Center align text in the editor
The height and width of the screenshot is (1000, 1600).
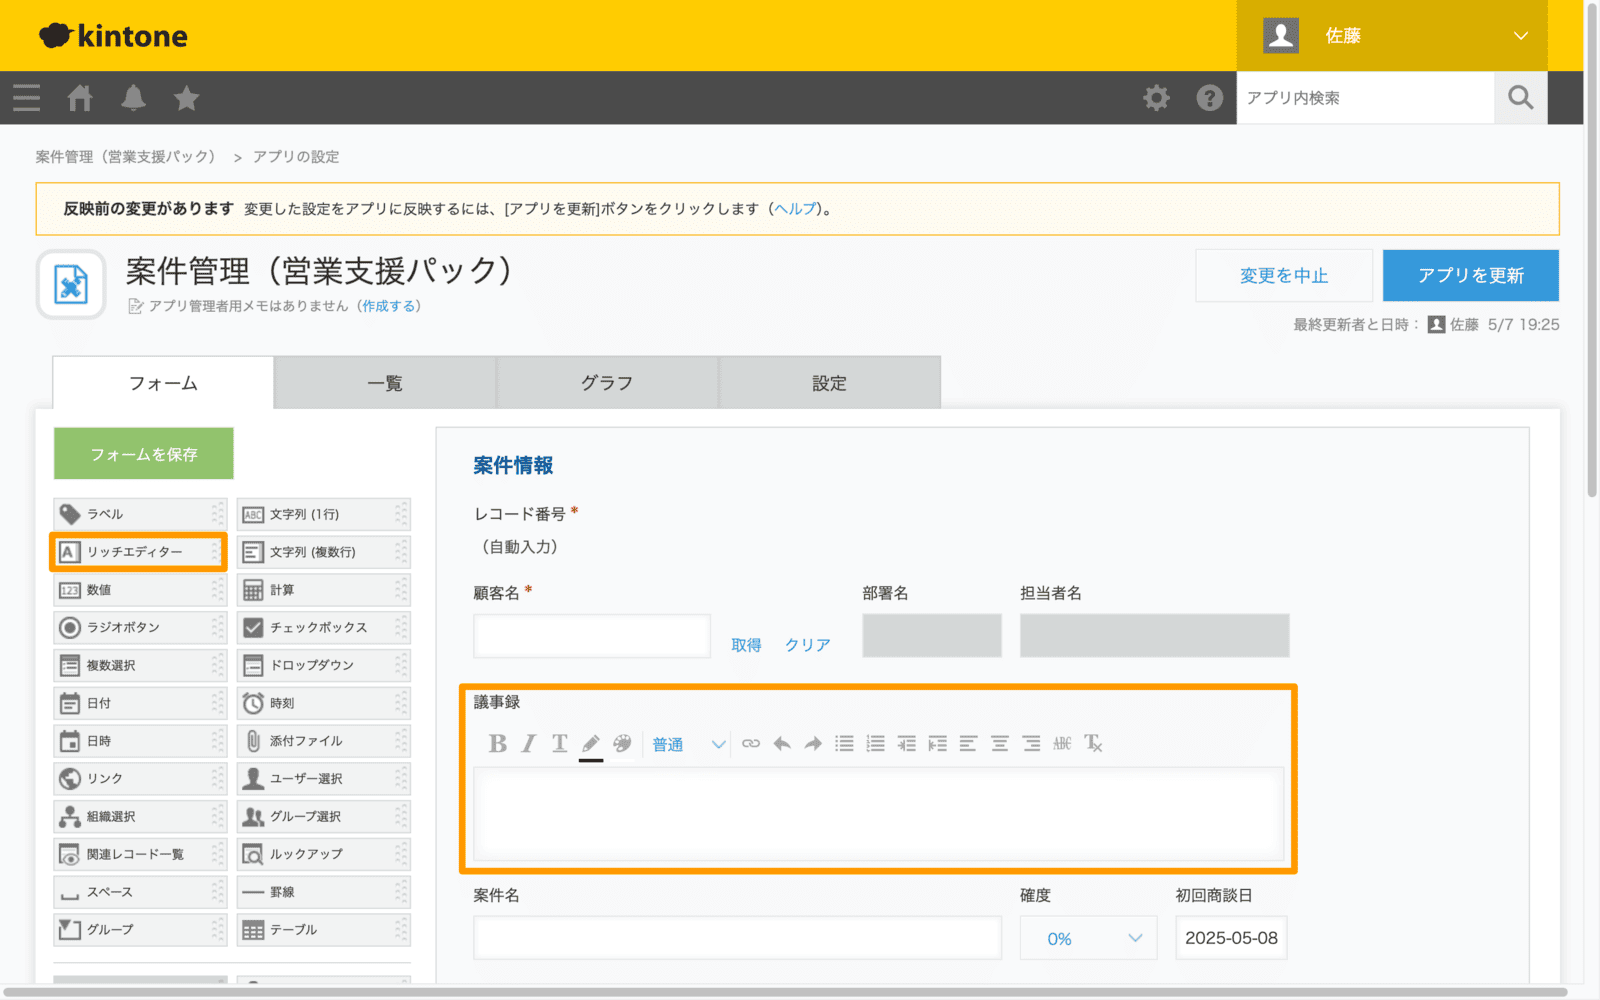pyautogui.click(x=1000, y=743)
